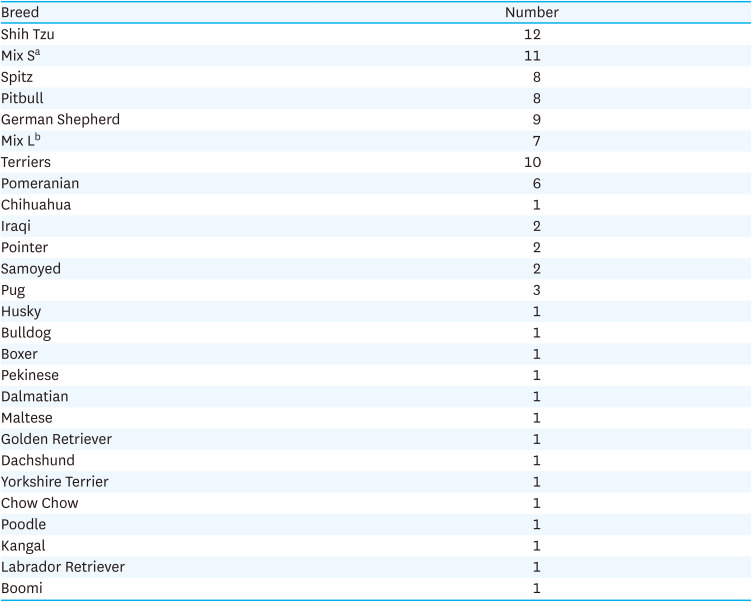Select the Chow Chow breed name
The image size is (752, 602).
39,503
